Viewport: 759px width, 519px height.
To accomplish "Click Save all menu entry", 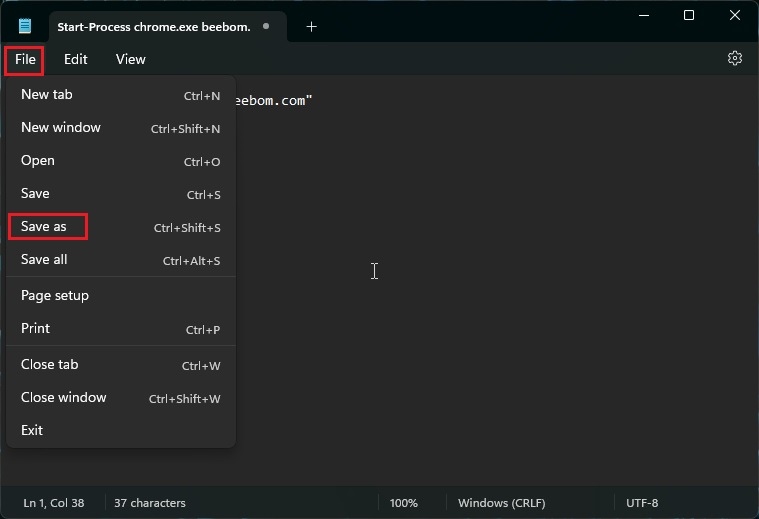I will 121,260.
